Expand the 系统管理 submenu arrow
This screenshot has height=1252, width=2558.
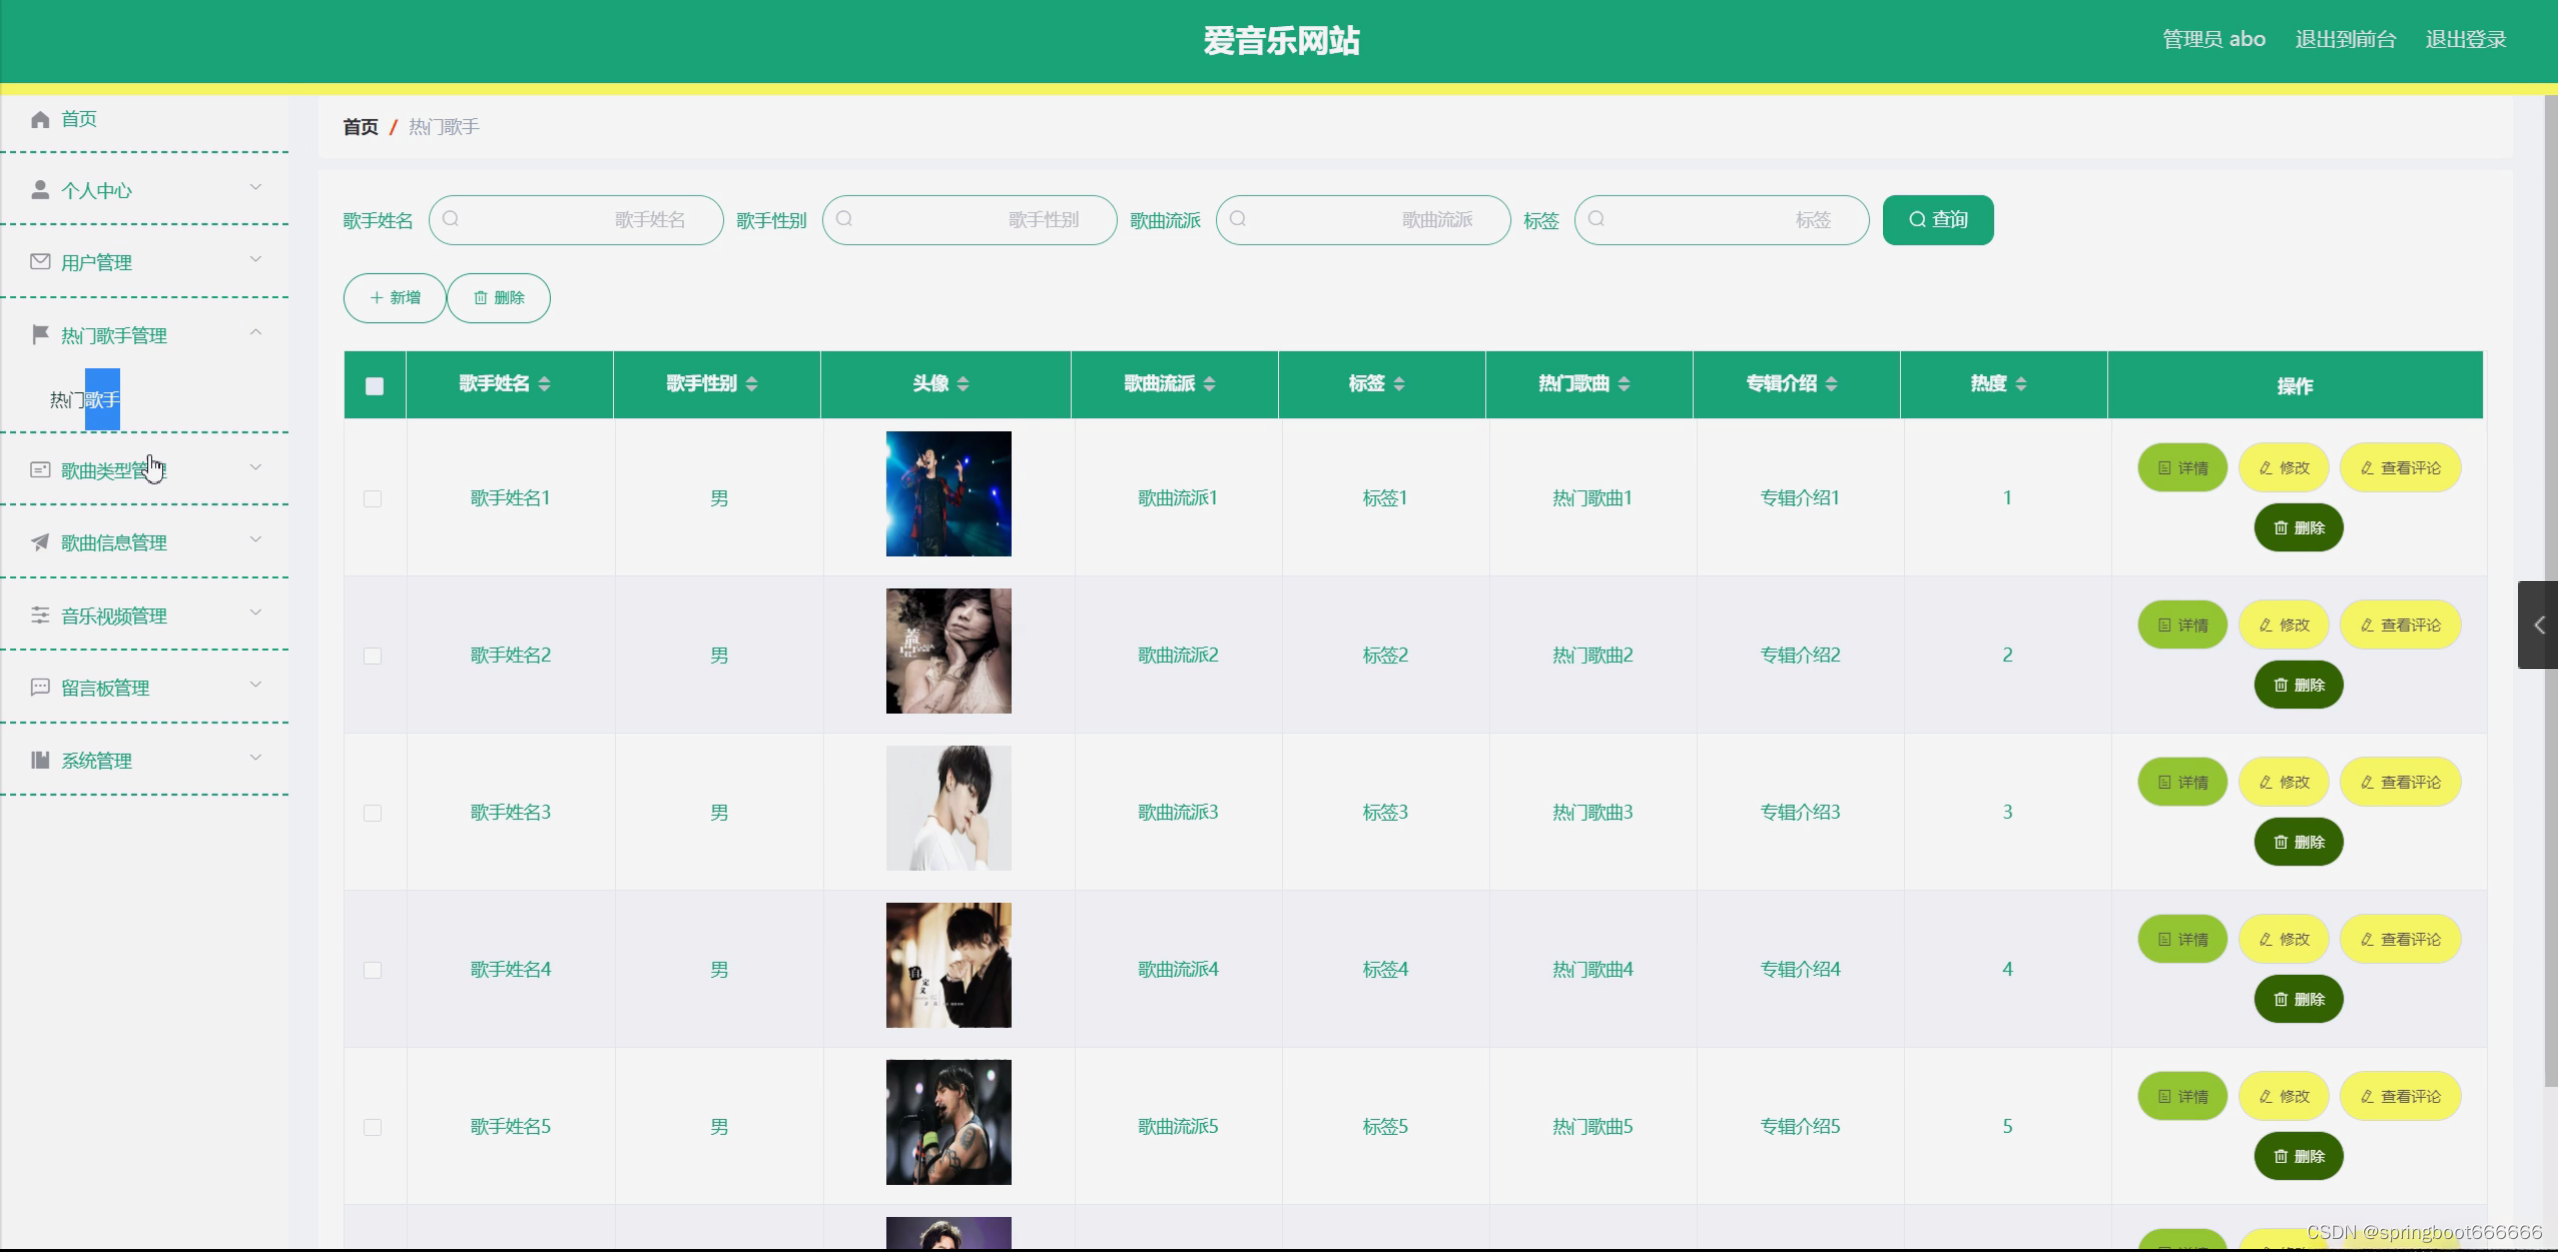click(256, 757)
